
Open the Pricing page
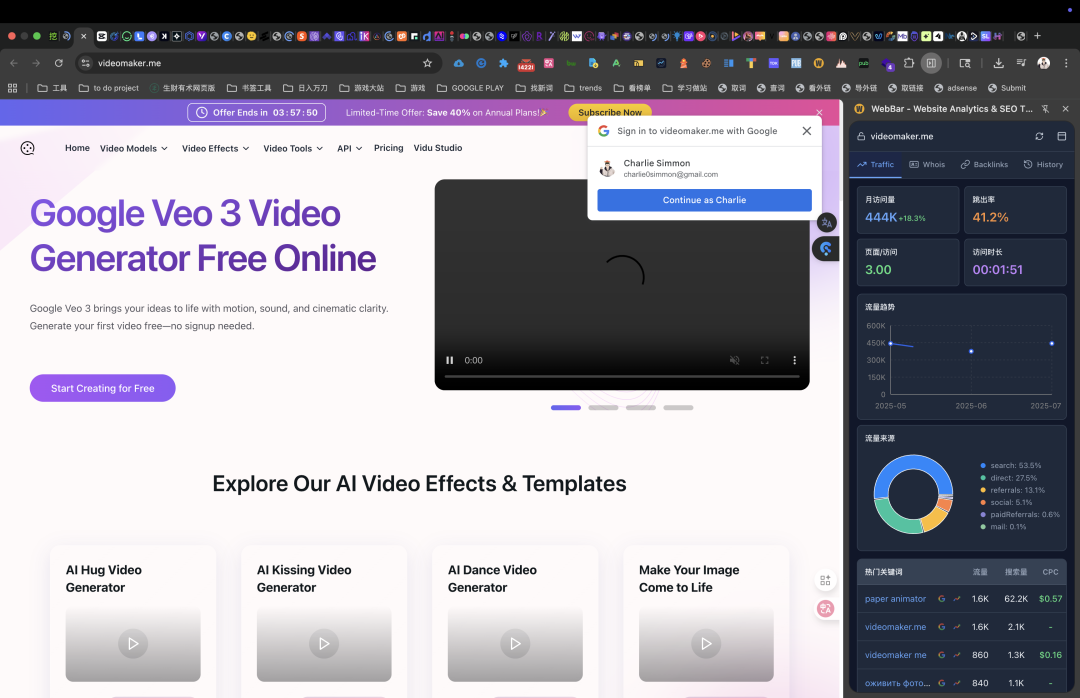[388, 148]
